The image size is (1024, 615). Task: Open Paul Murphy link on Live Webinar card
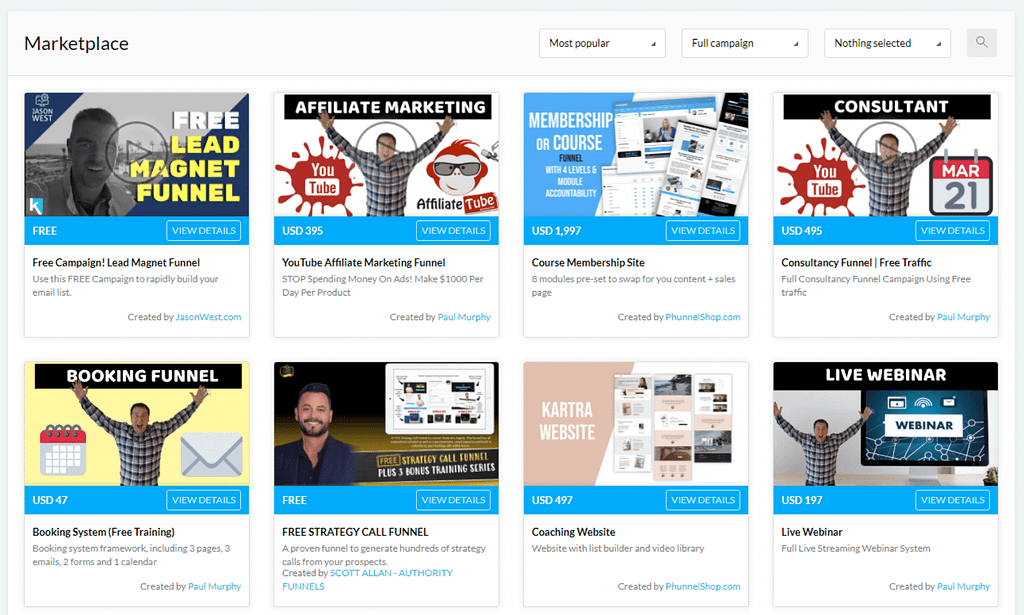pos(963,586)
